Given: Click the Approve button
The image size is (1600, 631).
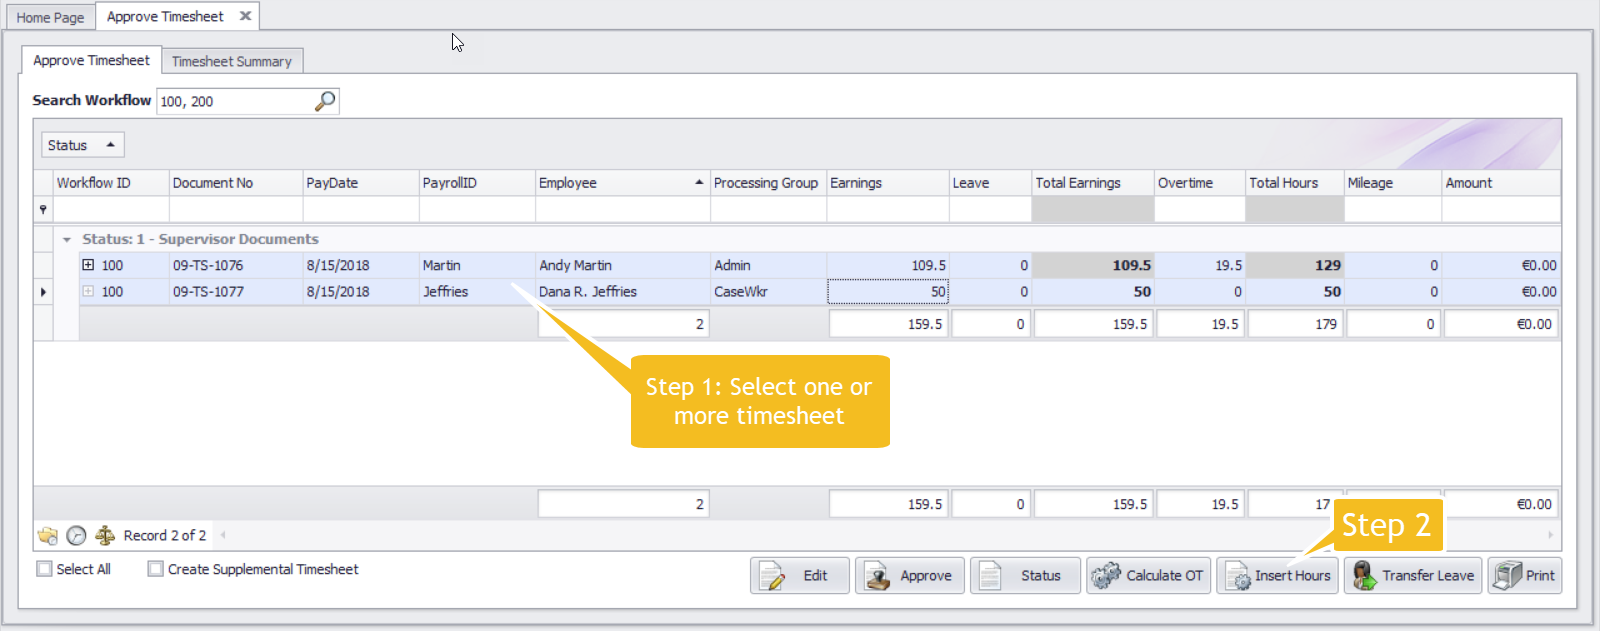Looking at the screenshot, I should click(x=909, y=576).
